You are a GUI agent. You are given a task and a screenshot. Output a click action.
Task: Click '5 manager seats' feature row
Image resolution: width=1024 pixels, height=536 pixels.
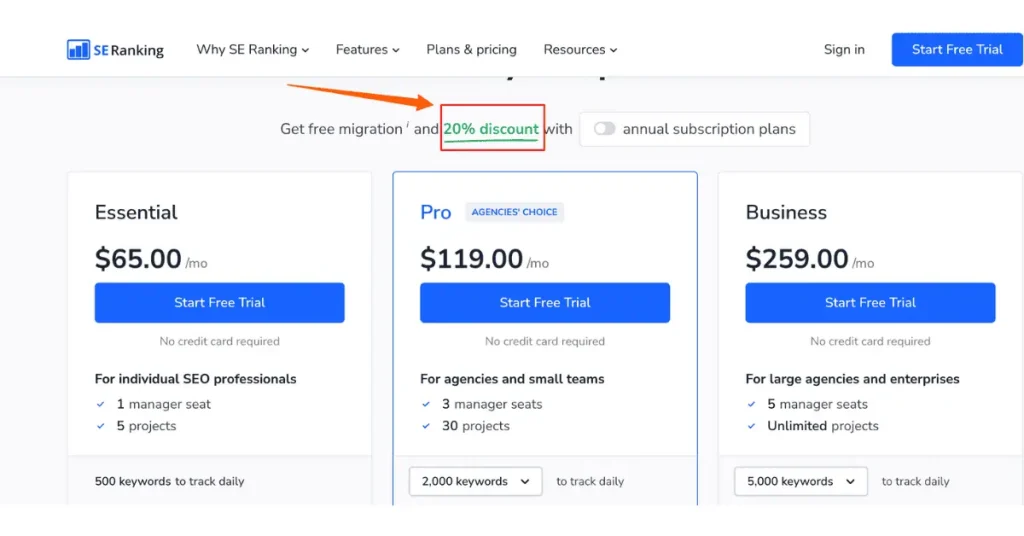(x=807, y=404)
